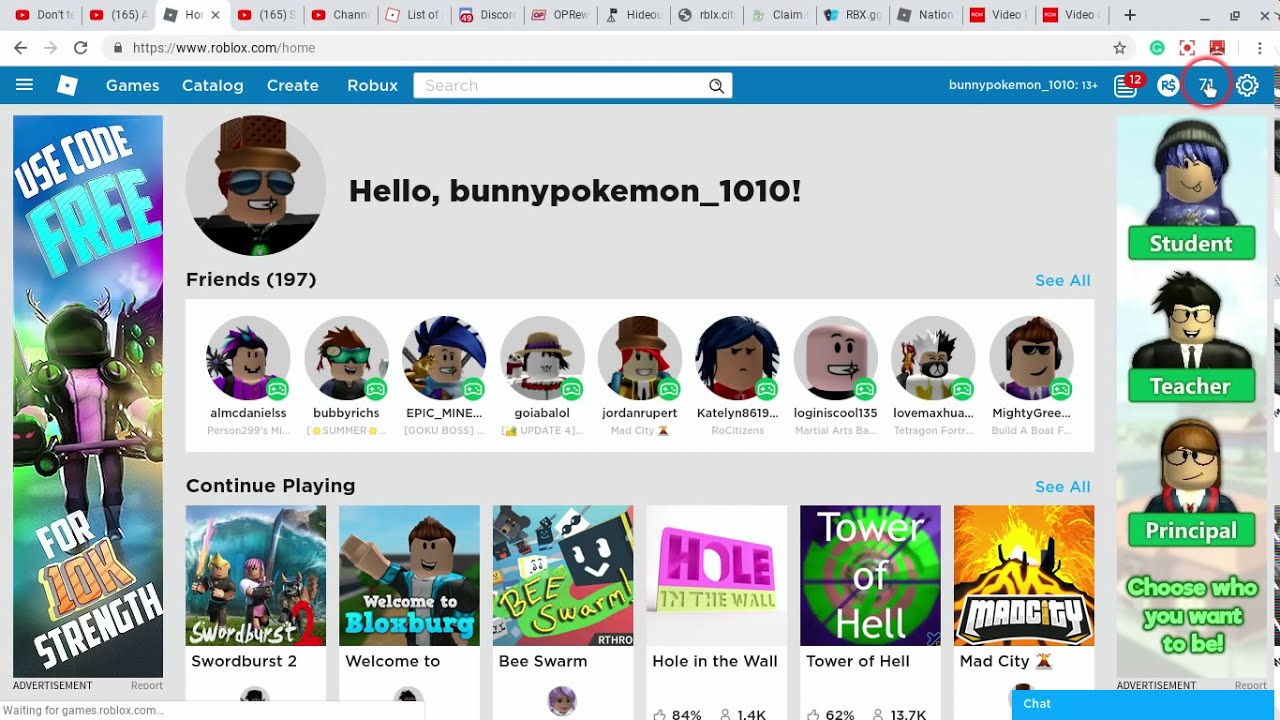Open a new browser tab with plus
The height and width of the screenshot is (720, 1280).
1130,15
